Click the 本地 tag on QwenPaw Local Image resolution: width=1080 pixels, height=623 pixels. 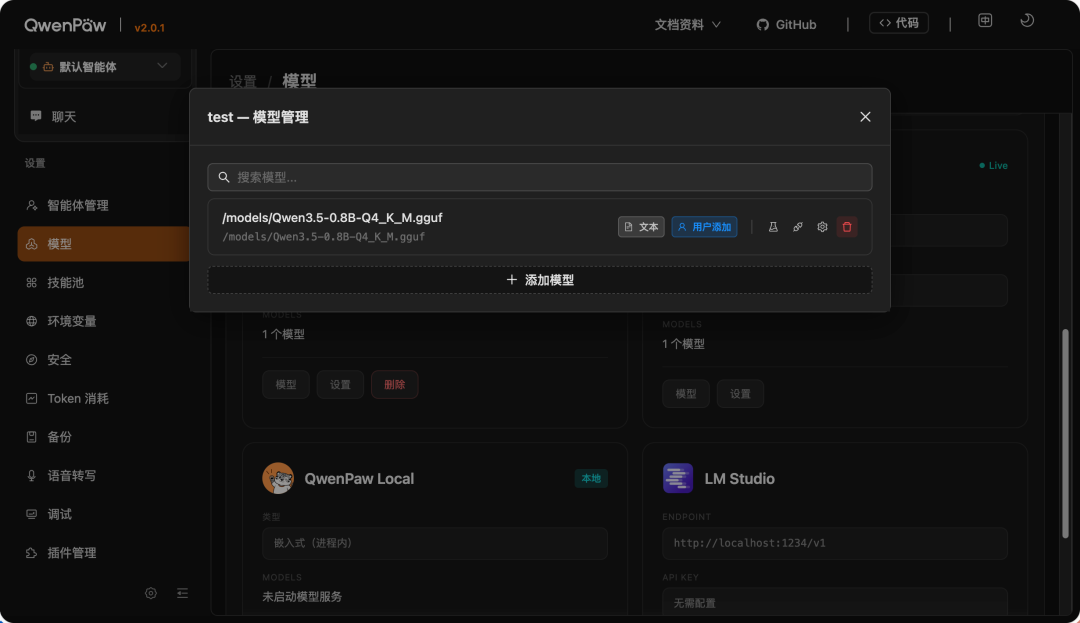pos(591,478)
